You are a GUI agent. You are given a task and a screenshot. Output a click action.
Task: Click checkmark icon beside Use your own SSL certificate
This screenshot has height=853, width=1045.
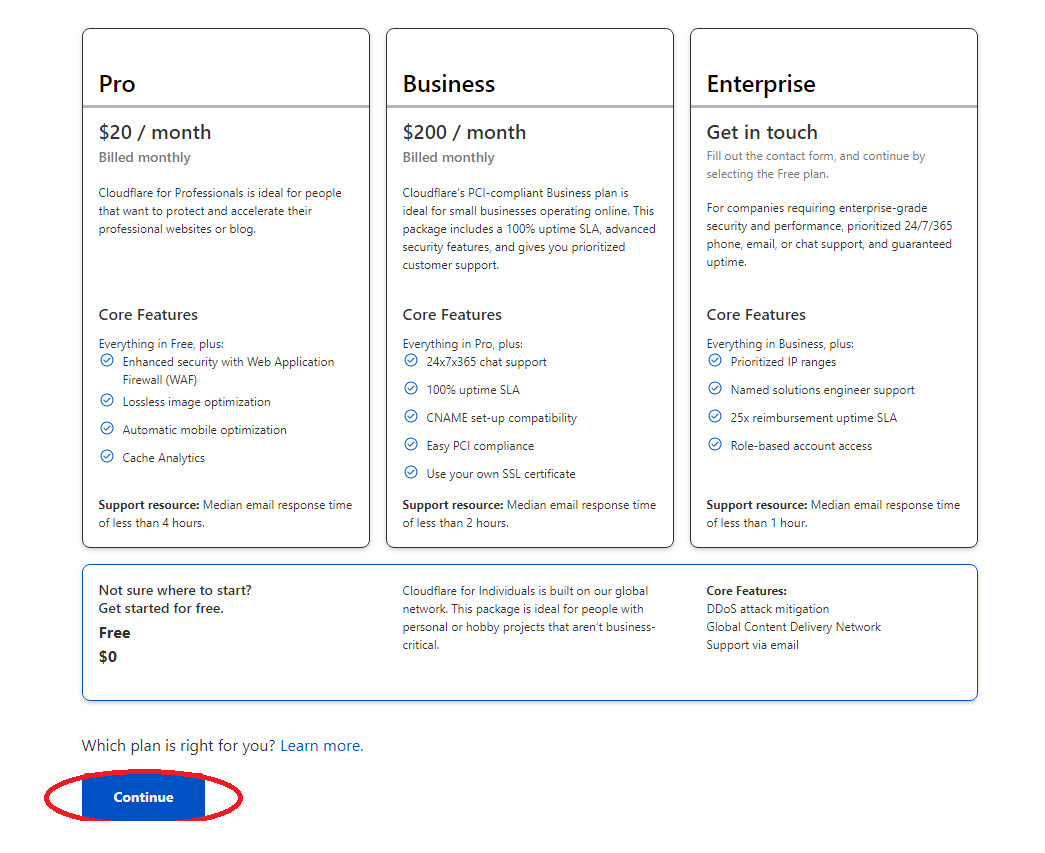tap(411, 472)
